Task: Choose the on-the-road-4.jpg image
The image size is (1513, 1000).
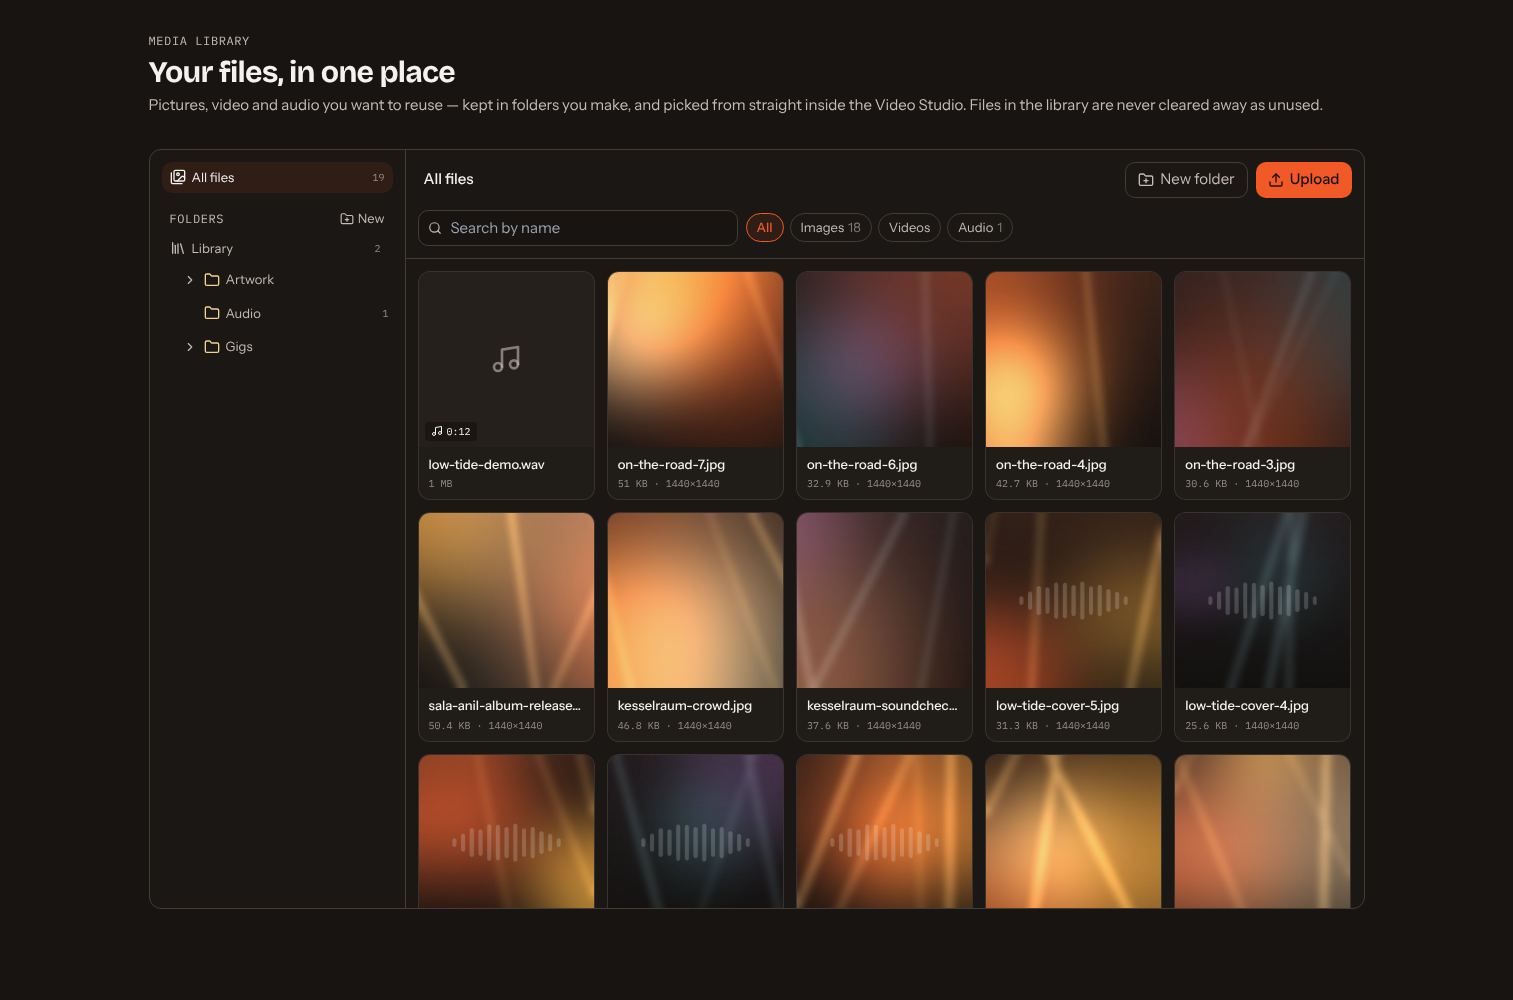Action: click(1073, 359)
